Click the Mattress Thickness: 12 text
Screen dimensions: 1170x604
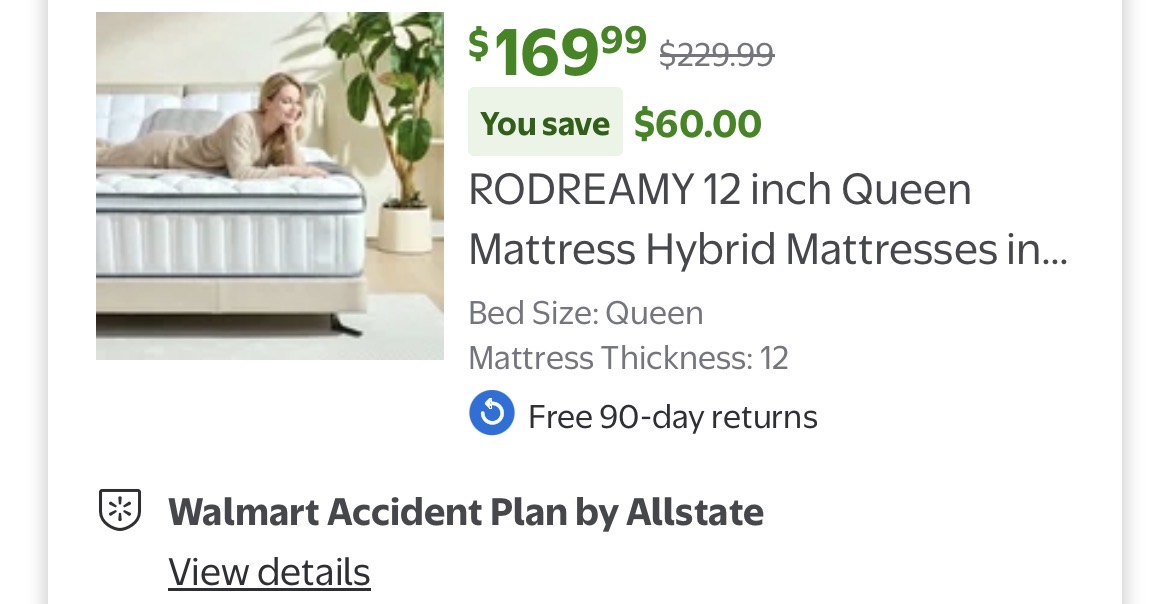click(x=628, y=357)
